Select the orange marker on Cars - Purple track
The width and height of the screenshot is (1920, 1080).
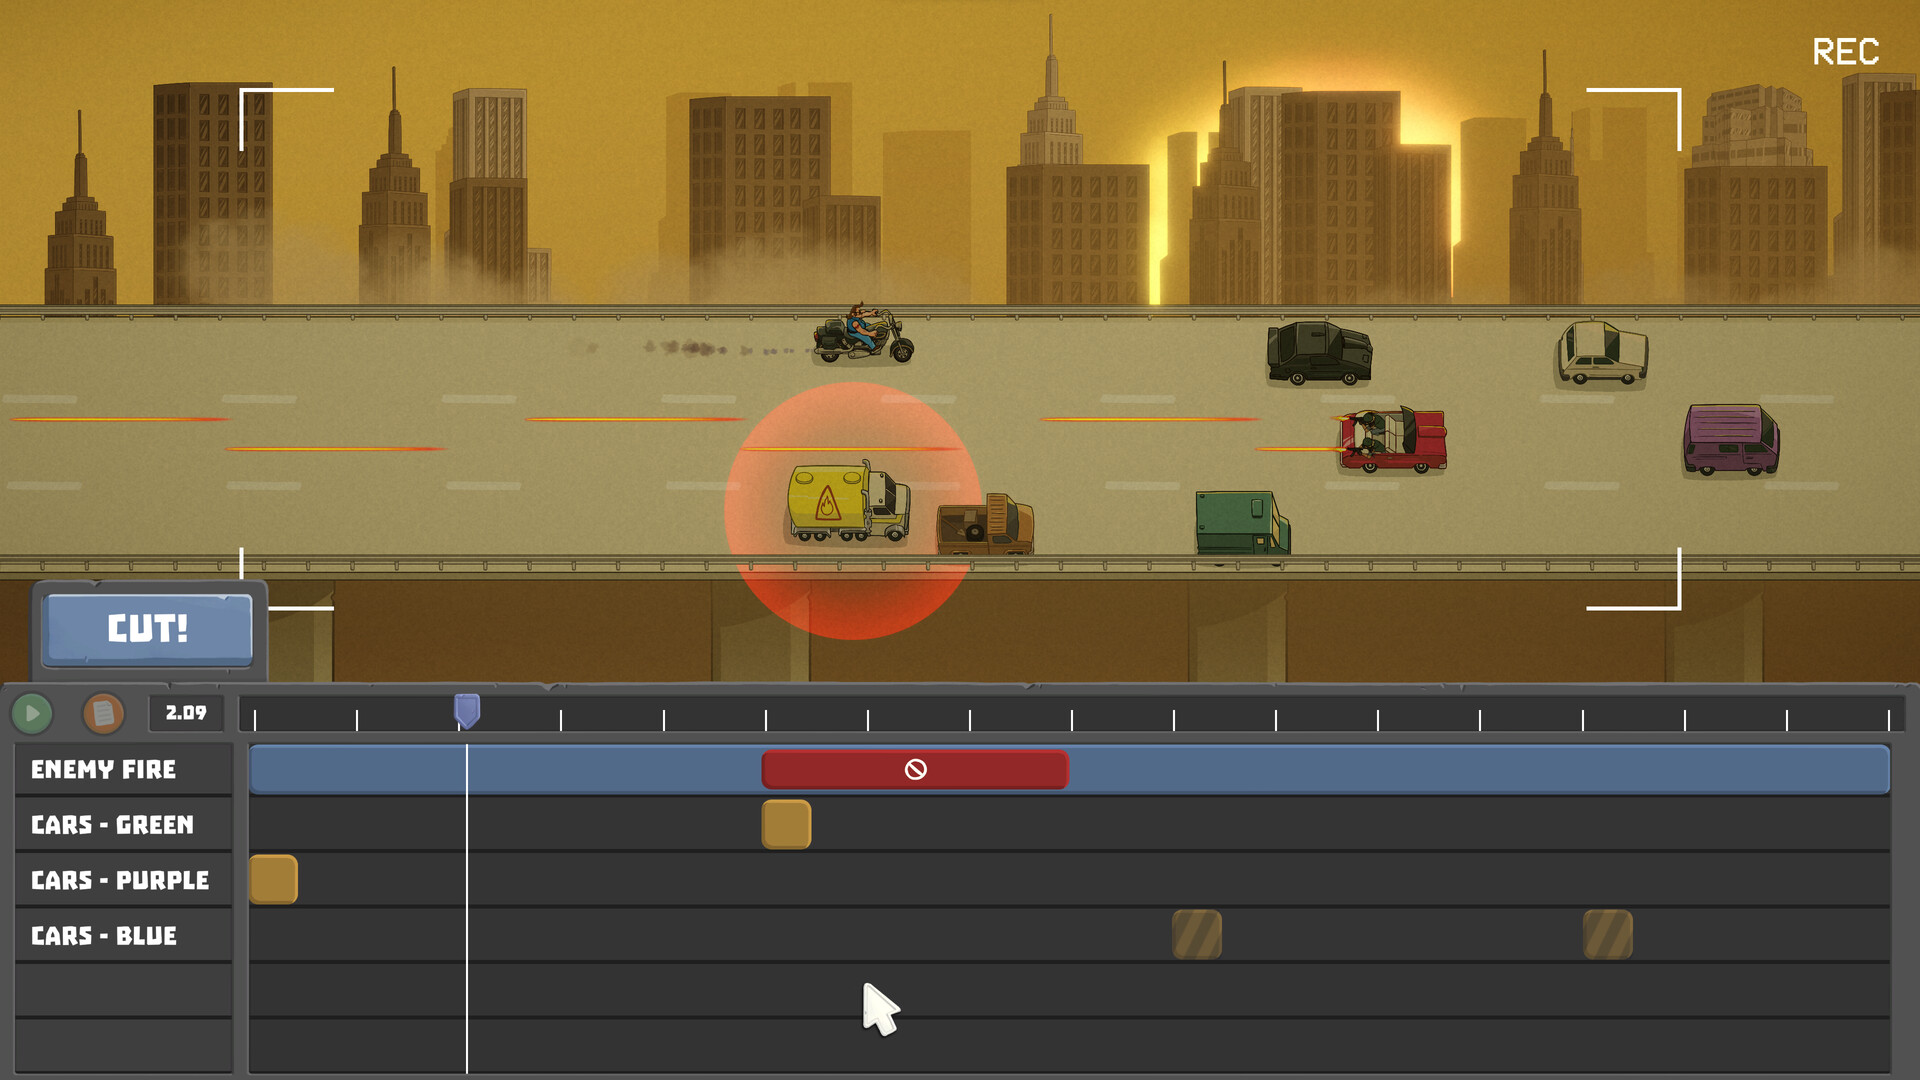click(274, 878)
